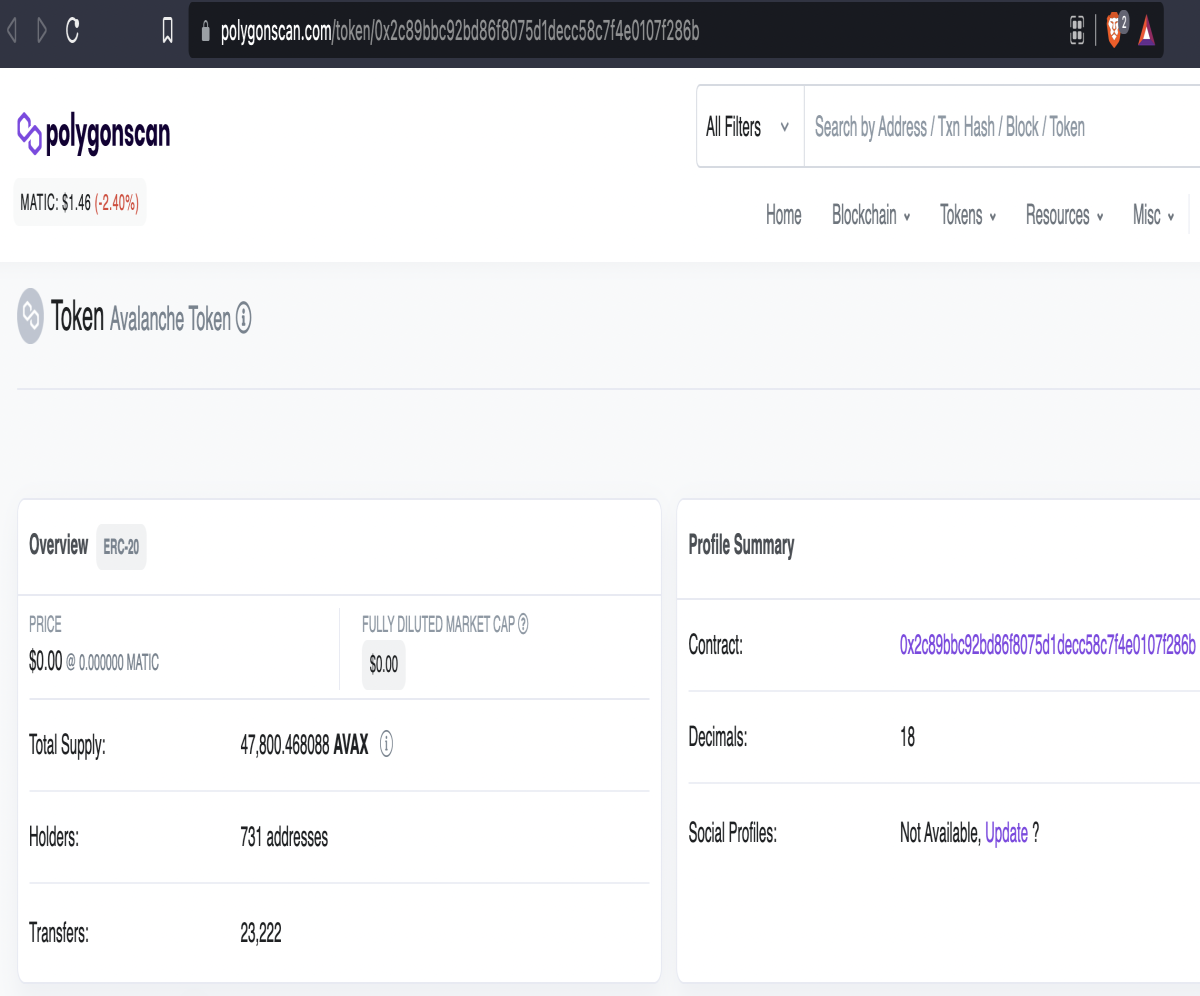The width and height of the screenshot is (1200, 996).
Task: Open the Misc menu
Action: pos(1153,215)
